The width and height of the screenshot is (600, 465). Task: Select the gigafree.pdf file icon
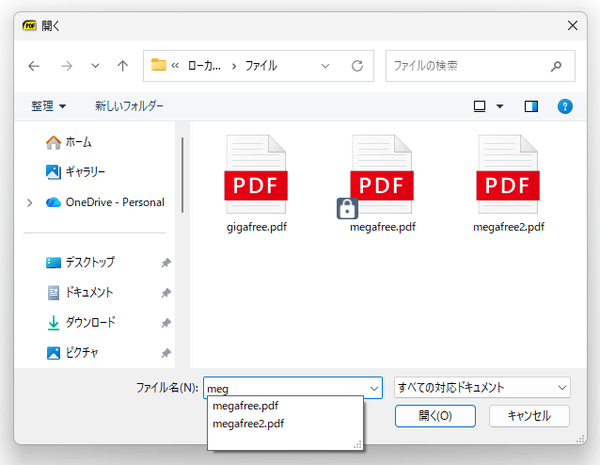click(x=256, y=174)
